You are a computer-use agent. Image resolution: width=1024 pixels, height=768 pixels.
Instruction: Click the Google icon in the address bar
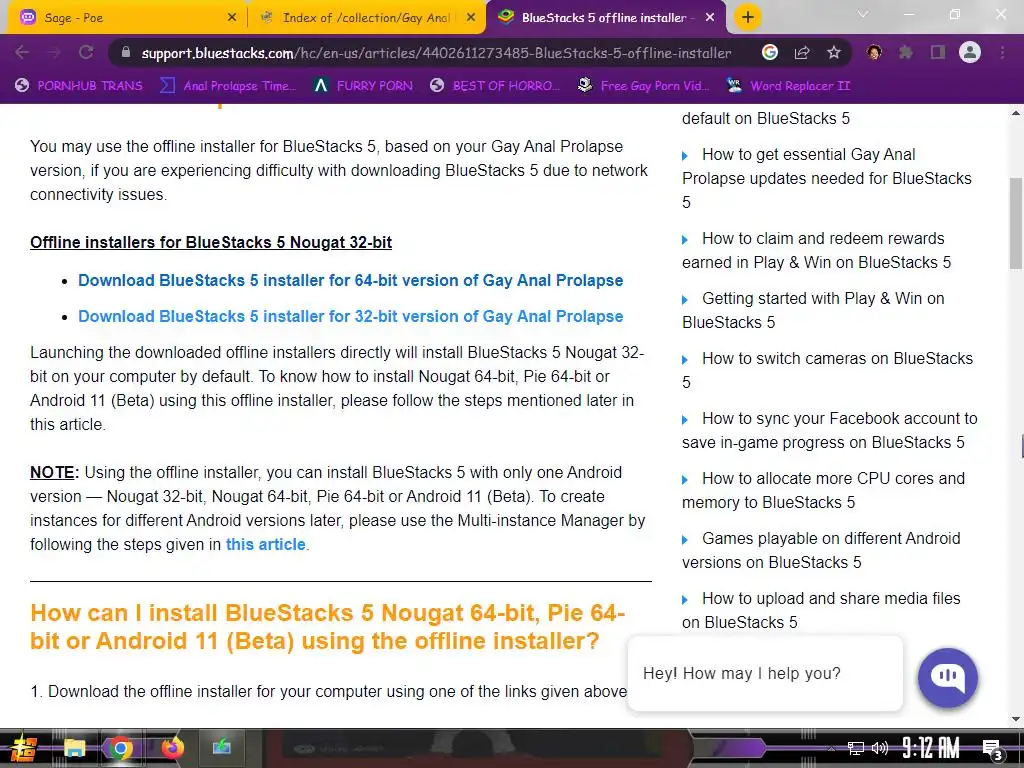(x=770, y=53)
